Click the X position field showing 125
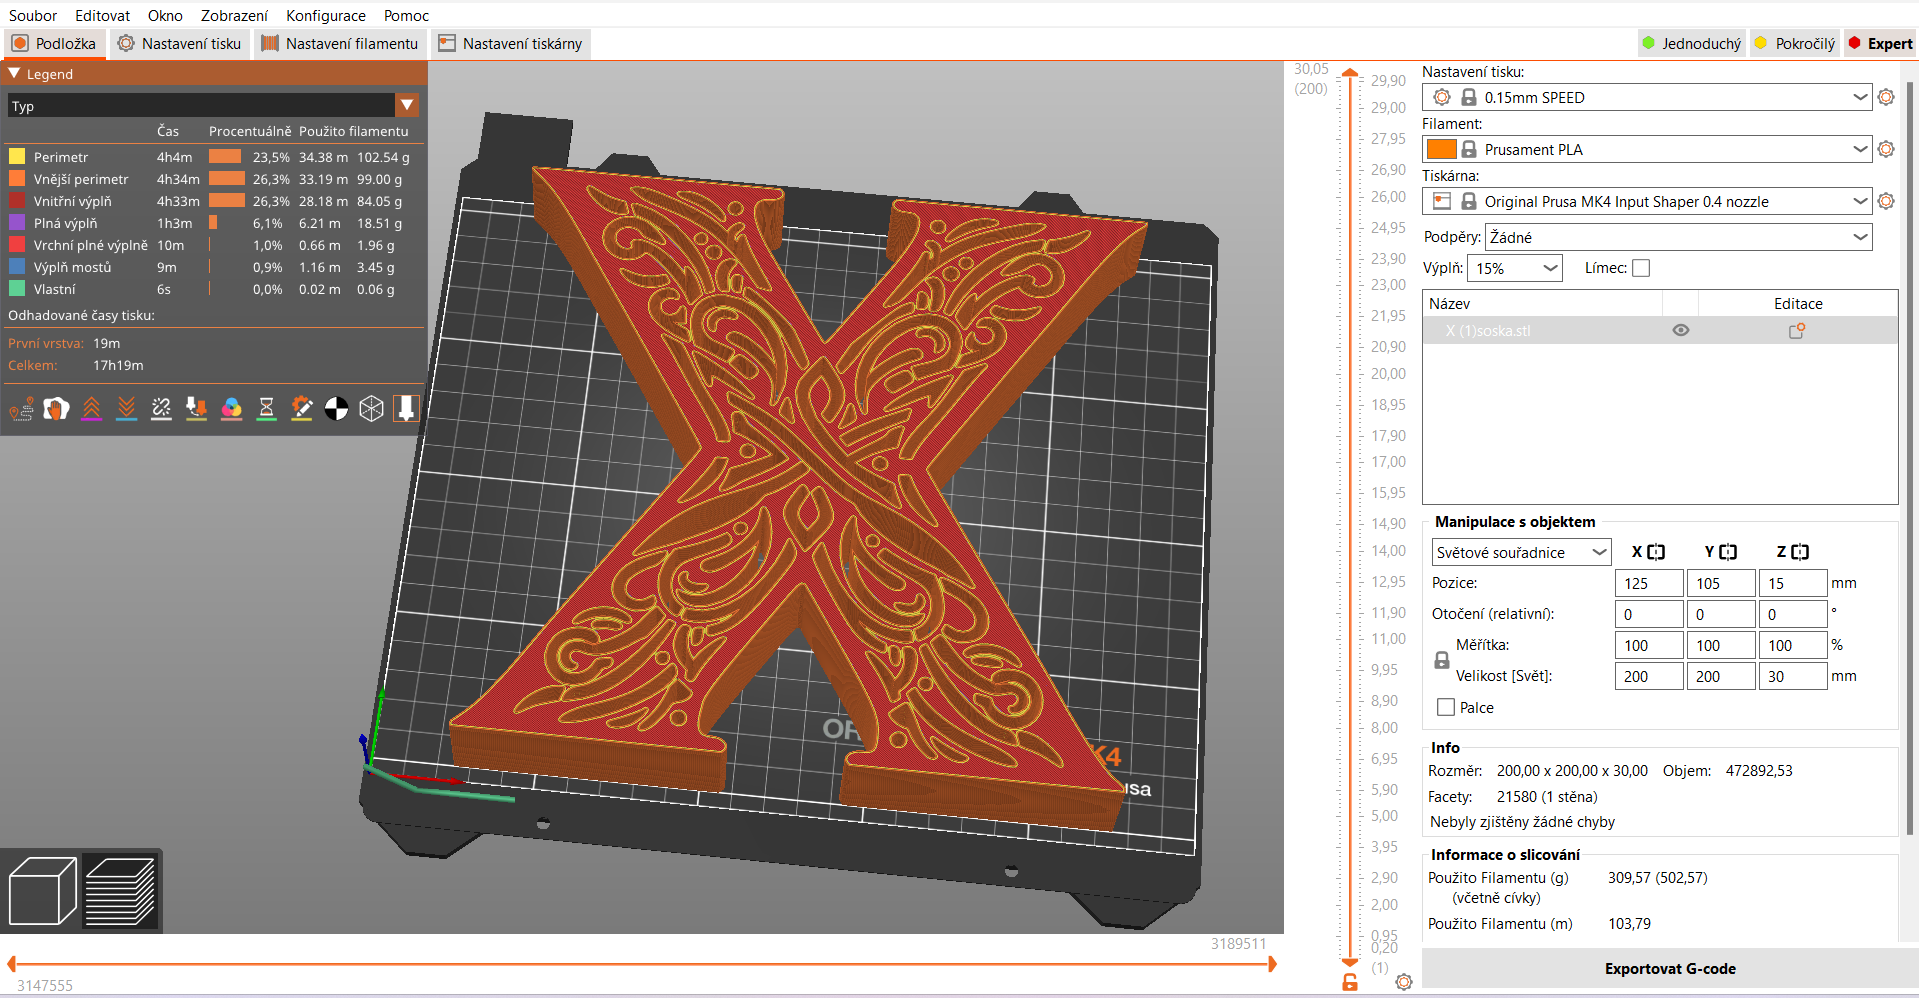Viewport: 1919px width, 998px height. pyautogui.click(x=1648, y=583)
